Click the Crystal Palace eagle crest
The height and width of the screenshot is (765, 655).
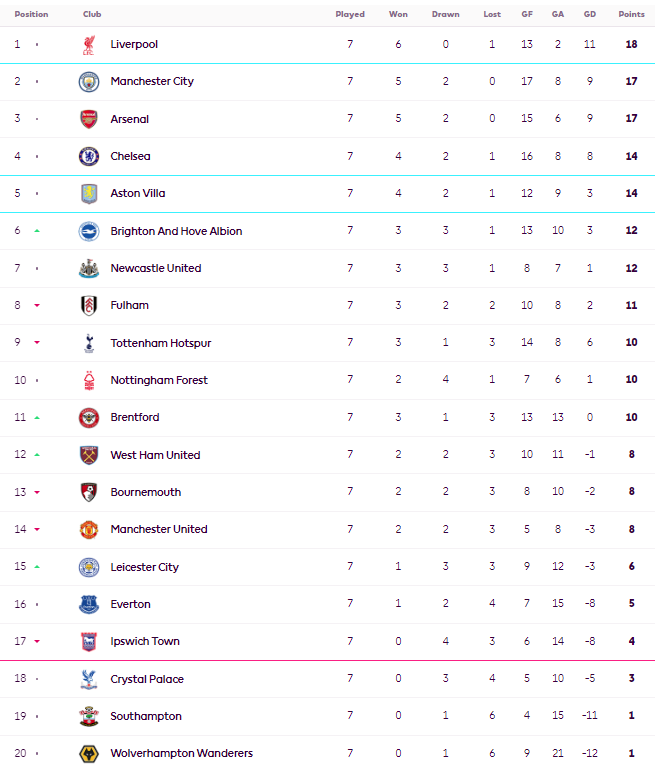point(89,679)
